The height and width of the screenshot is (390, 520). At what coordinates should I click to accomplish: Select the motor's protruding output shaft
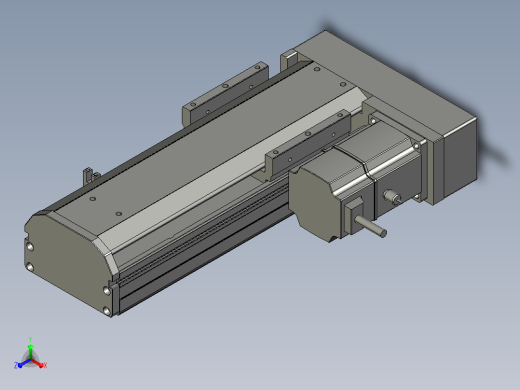(x=371, y=226)
